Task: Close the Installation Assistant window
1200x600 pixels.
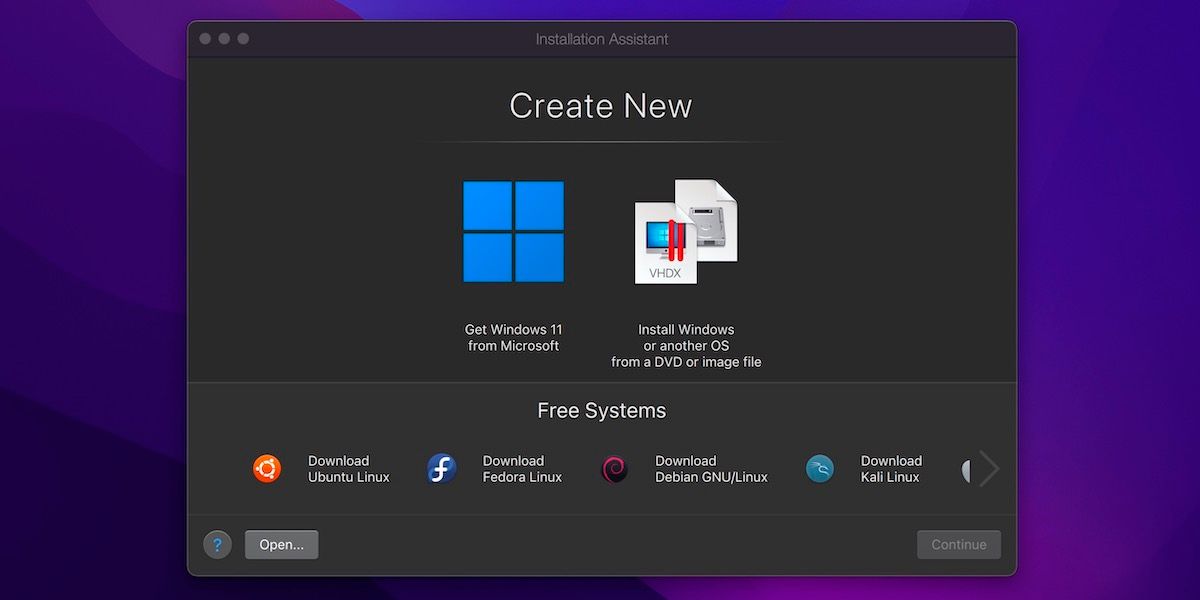Action: click(205, 39)
